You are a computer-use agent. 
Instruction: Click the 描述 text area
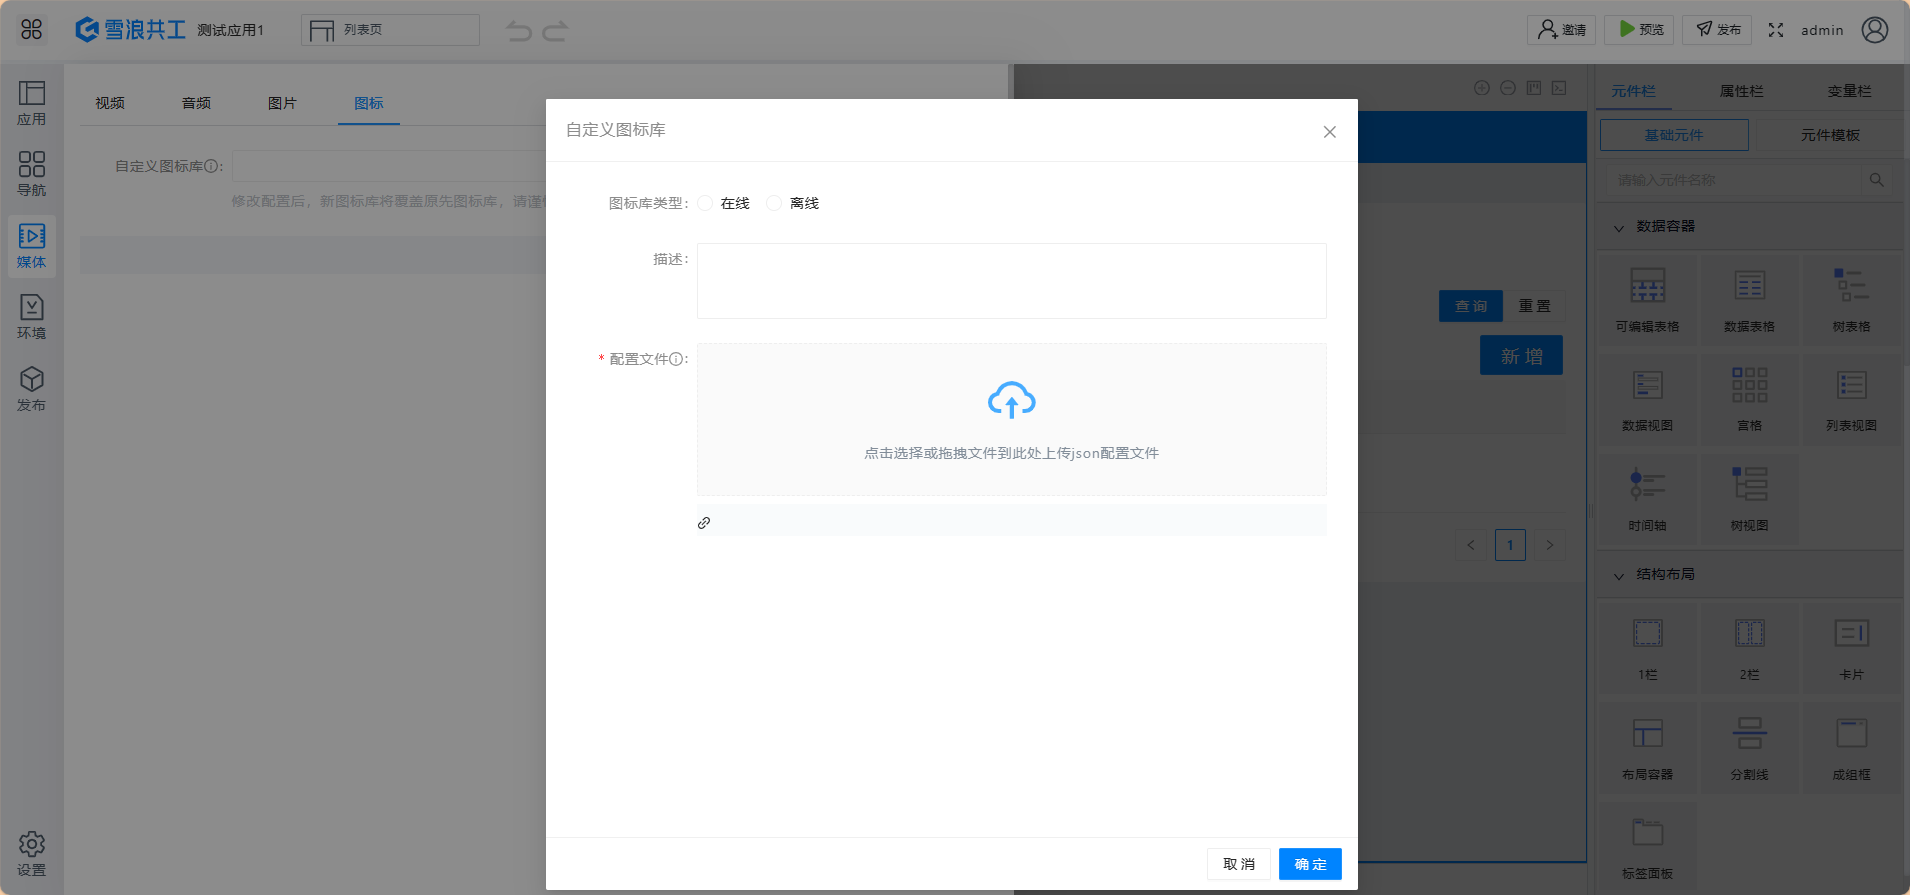point(1012,281)
